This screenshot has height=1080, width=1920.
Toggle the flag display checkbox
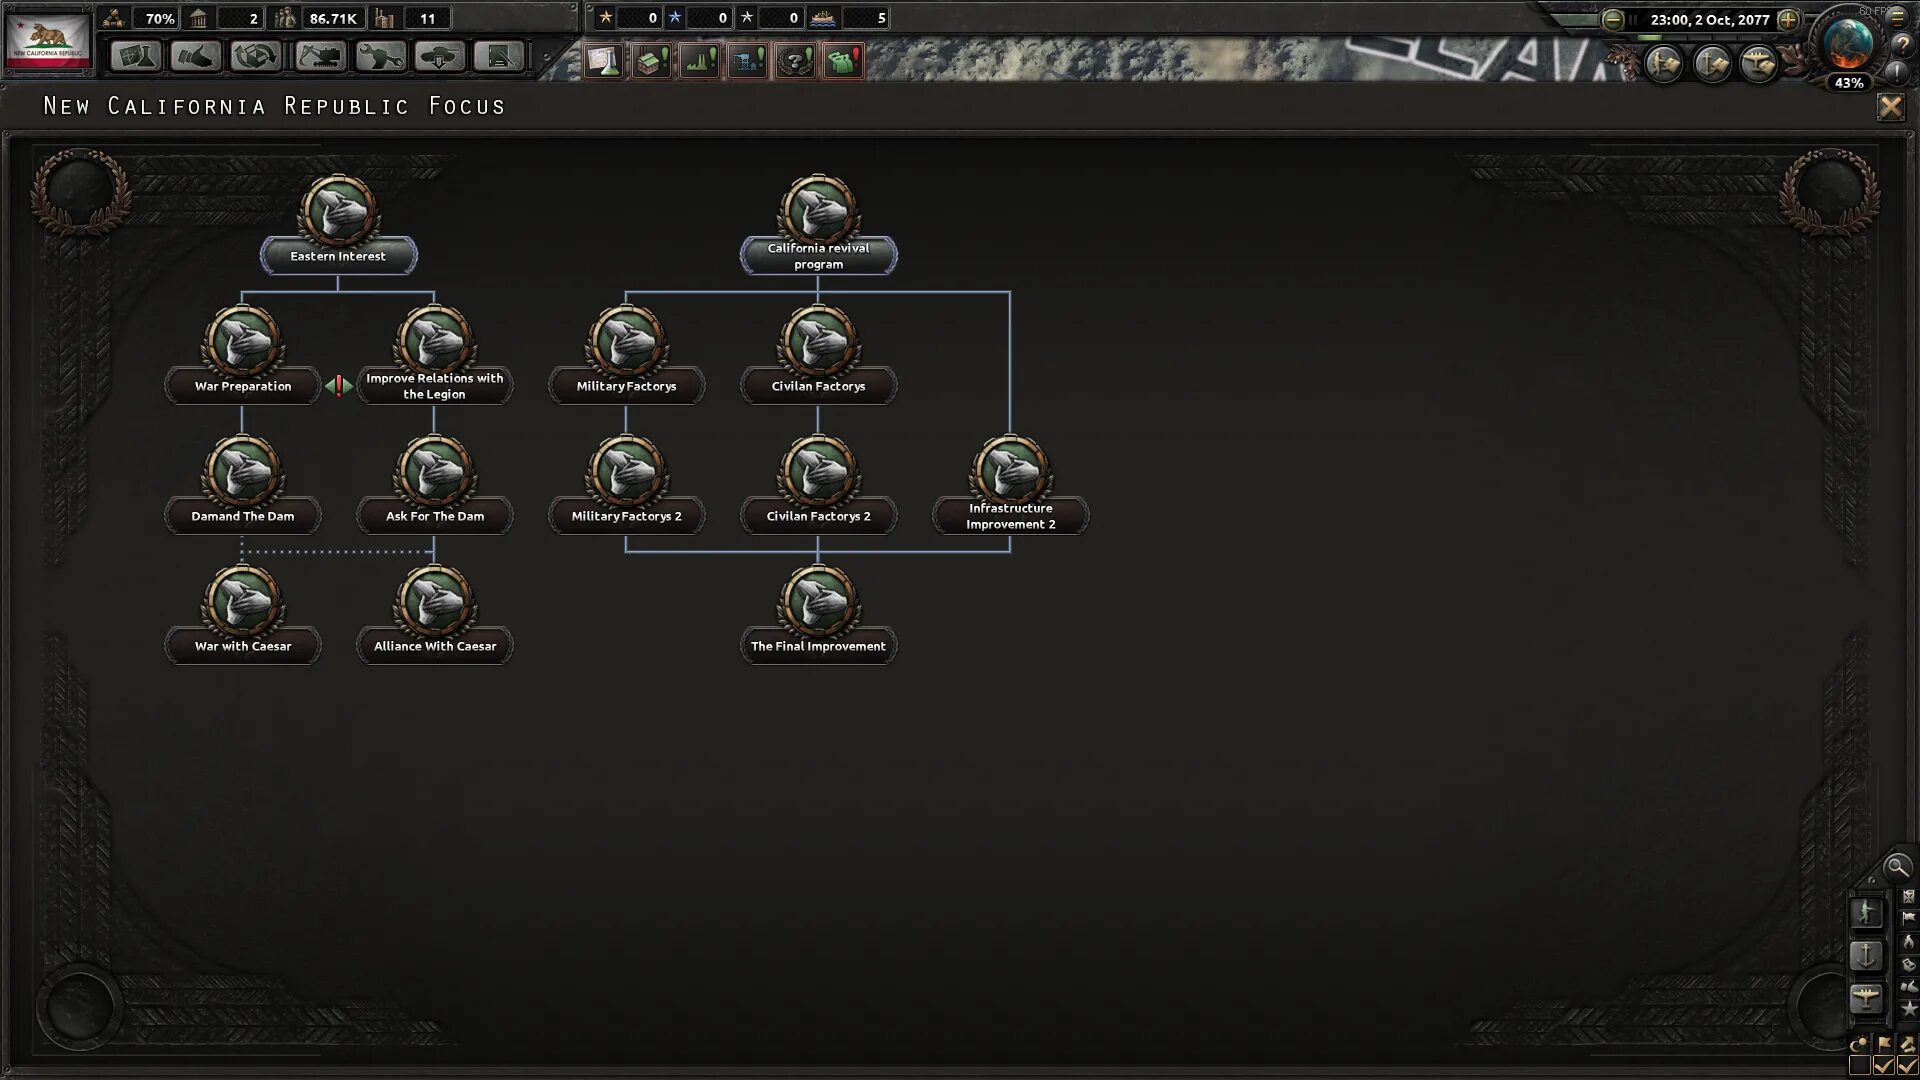(1884, 1066)
